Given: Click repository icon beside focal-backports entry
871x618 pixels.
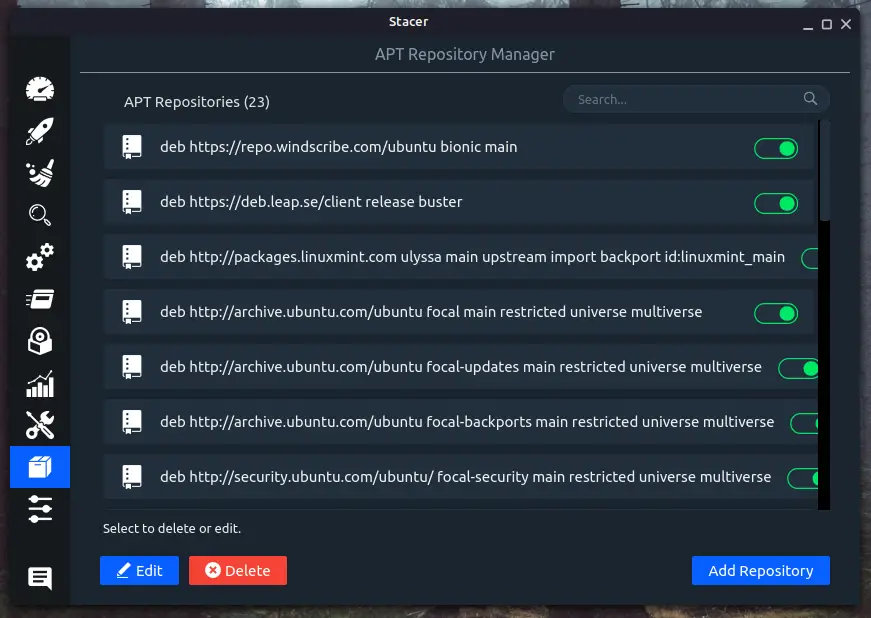Looking at the screenshot, I should point(132,422).
